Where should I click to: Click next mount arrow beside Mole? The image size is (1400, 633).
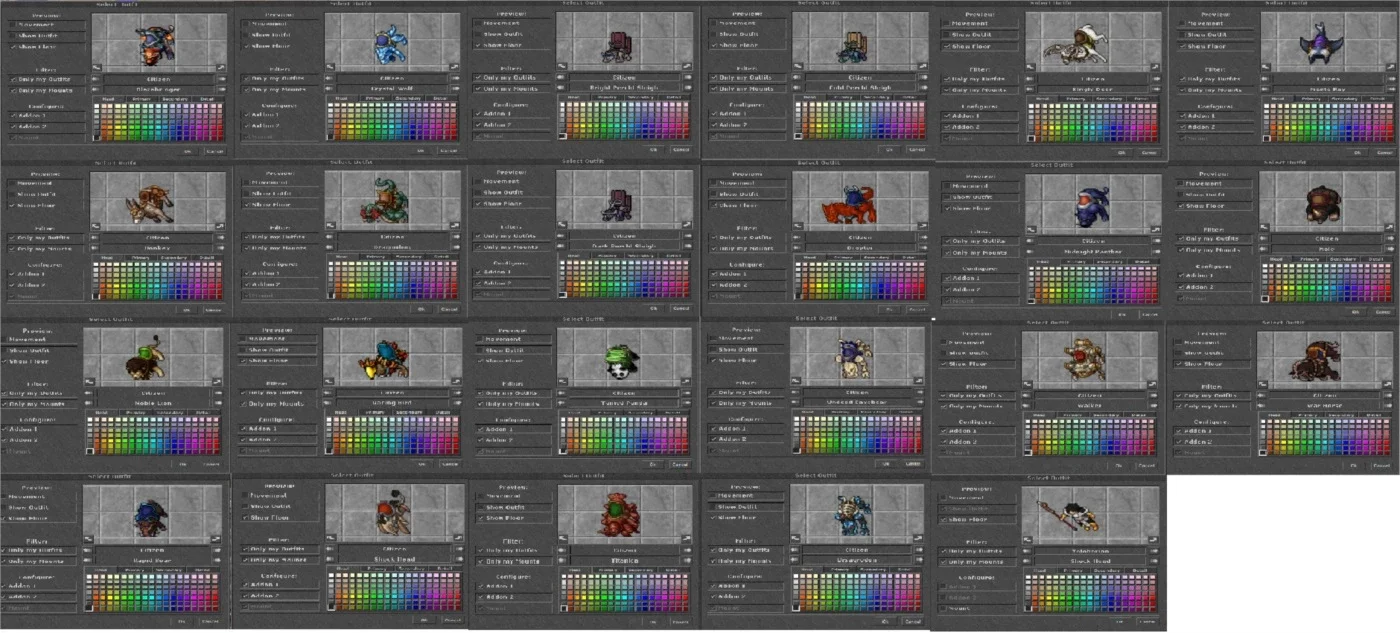1390,249
